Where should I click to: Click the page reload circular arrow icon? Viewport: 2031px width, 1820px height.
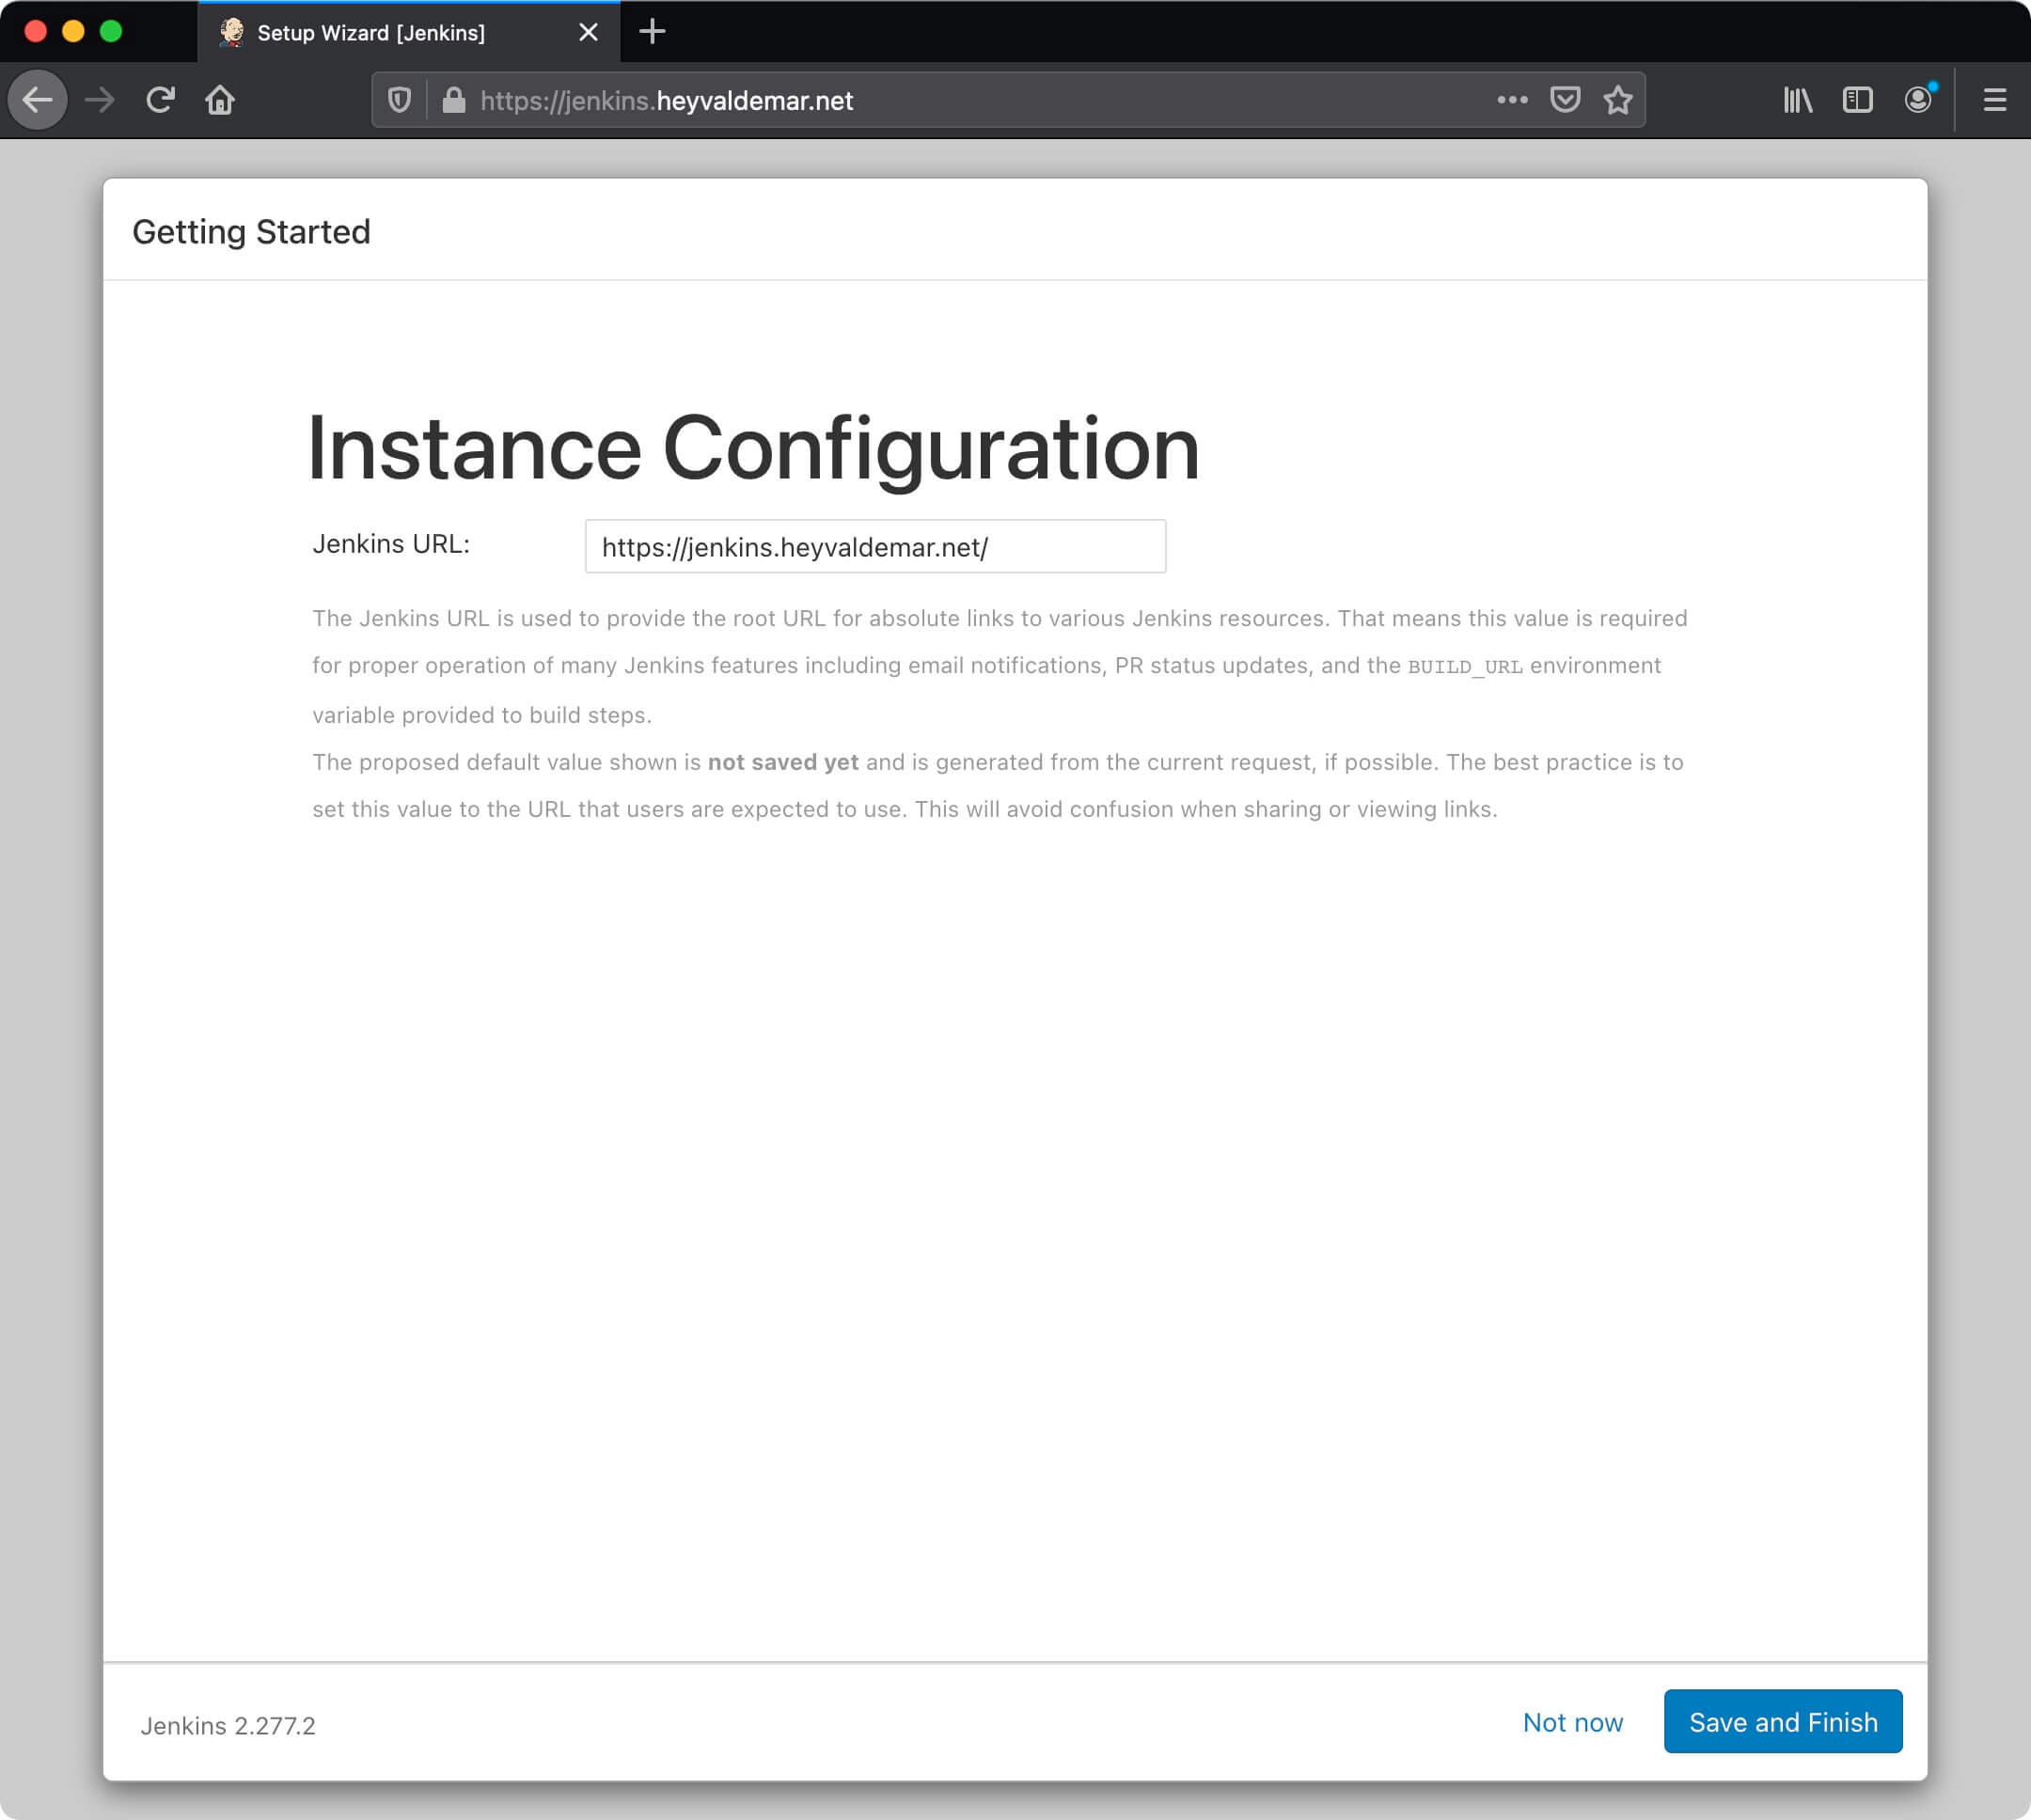160,101
